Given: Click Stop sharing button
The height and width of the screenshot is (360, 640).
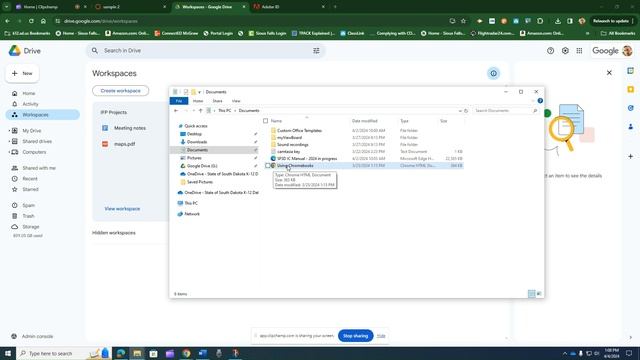Looking at the screenshot, I should (x=356, y=336).
